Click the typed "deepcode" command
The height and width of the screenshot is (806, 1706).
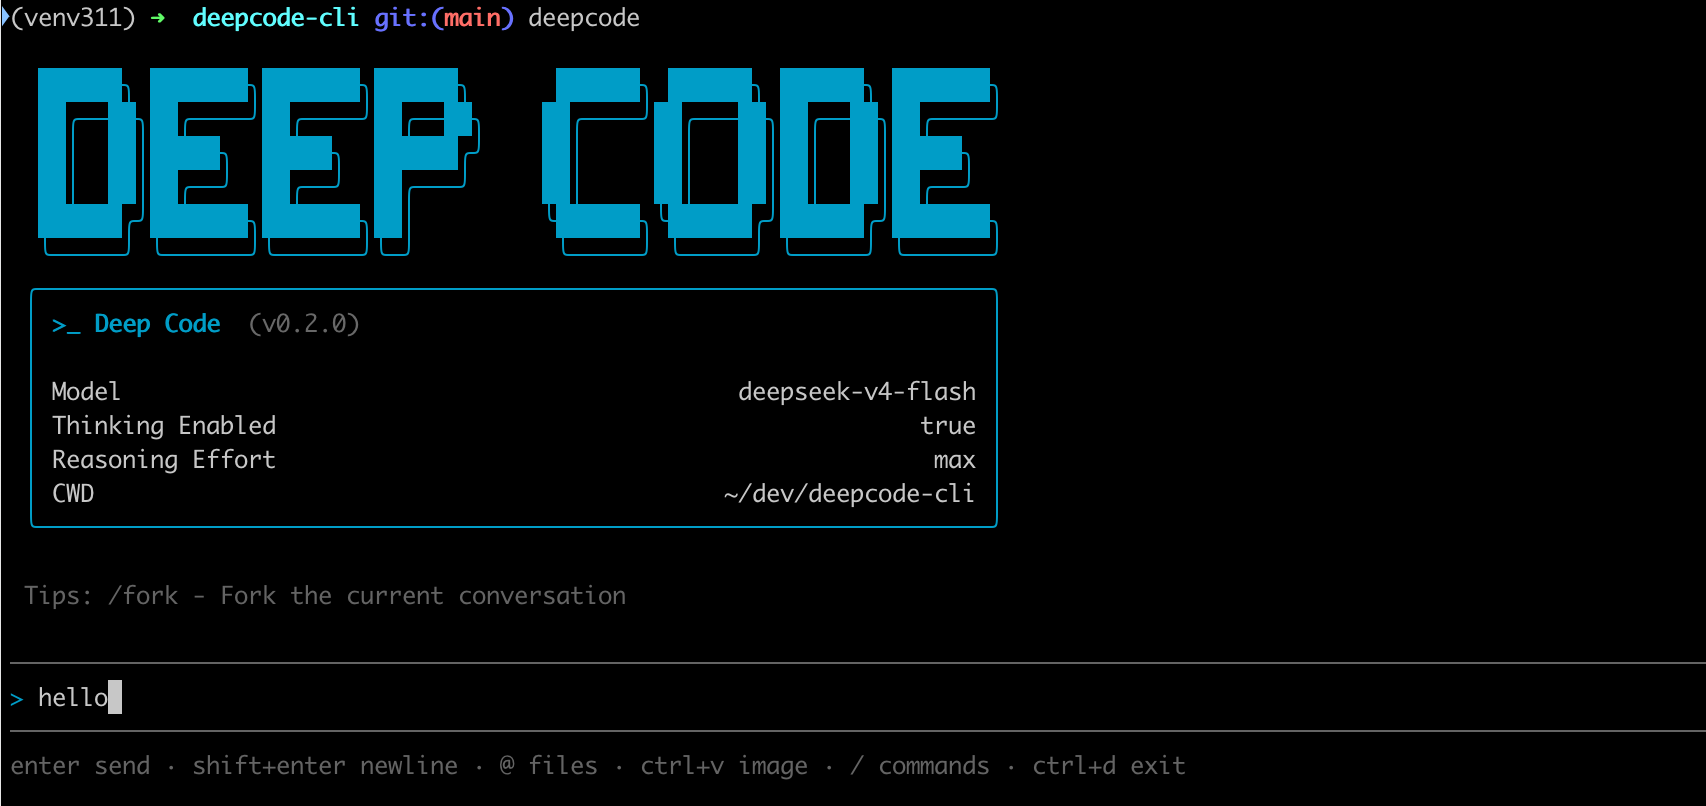[584, 18]
